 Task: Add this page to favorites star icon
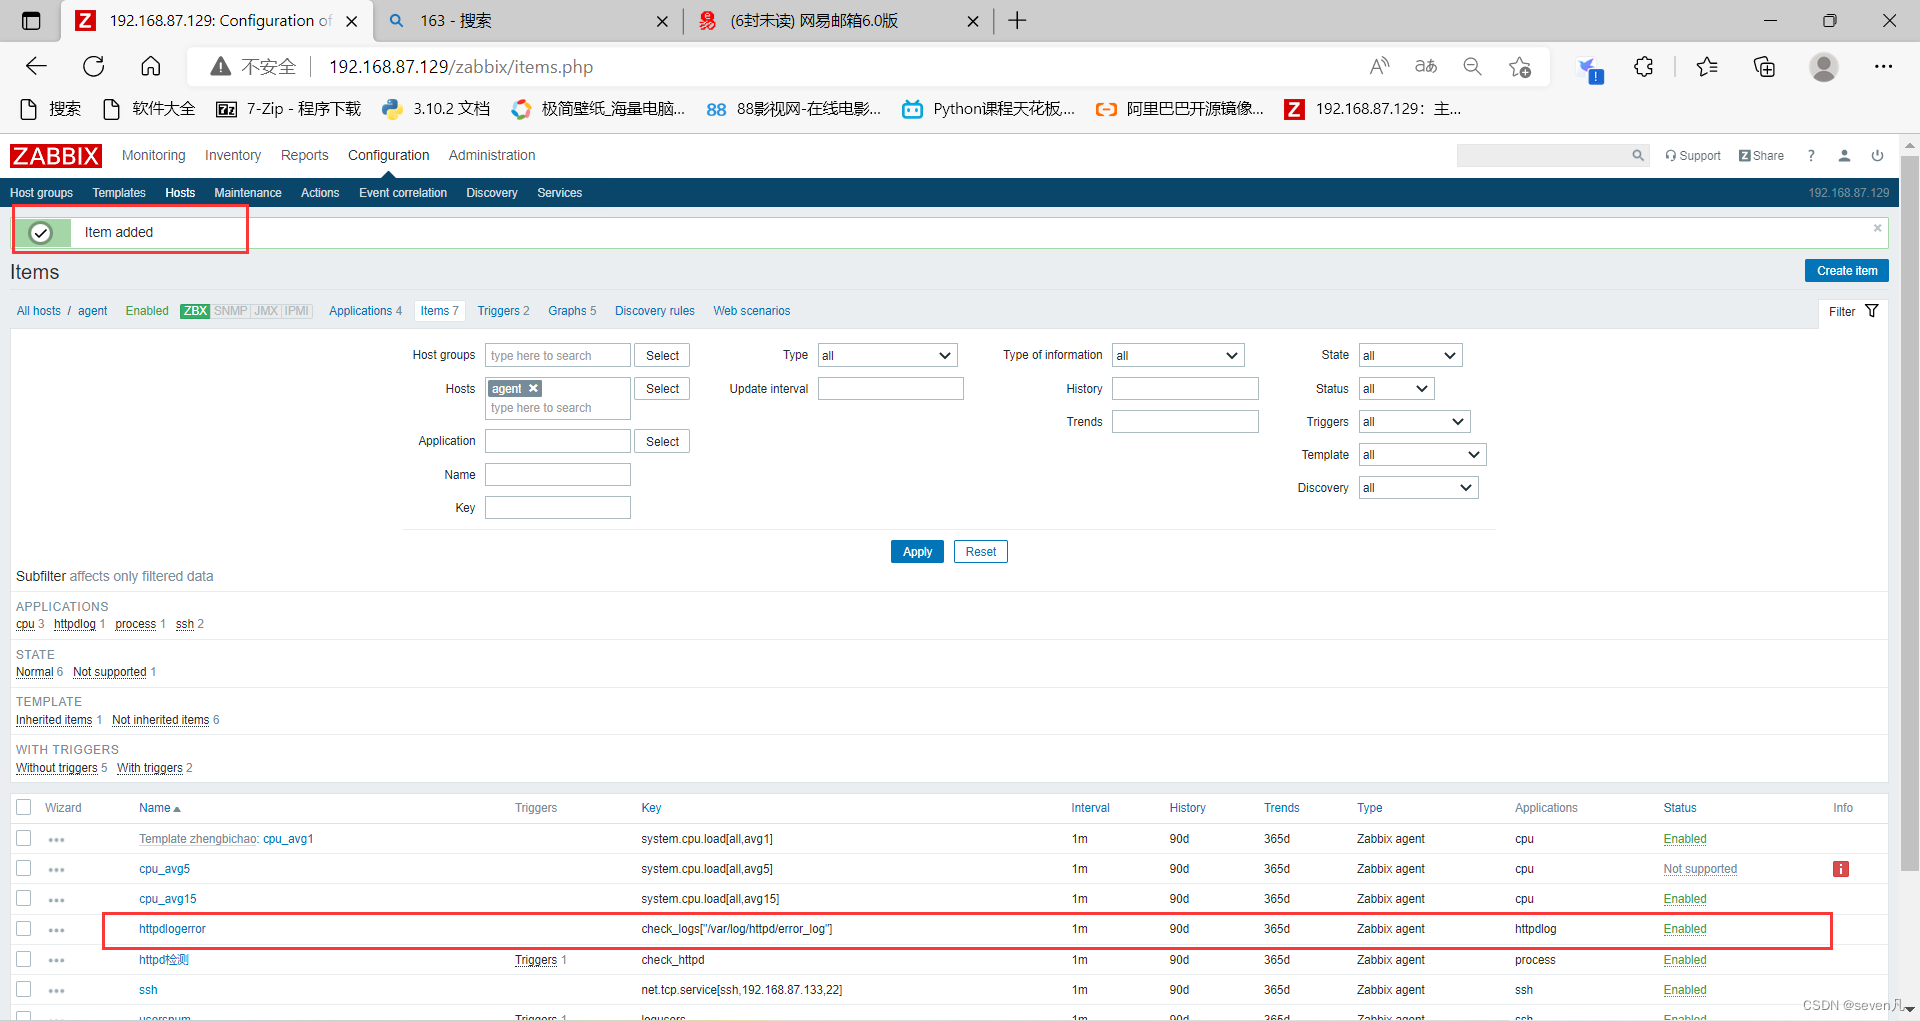point(1520,67)
